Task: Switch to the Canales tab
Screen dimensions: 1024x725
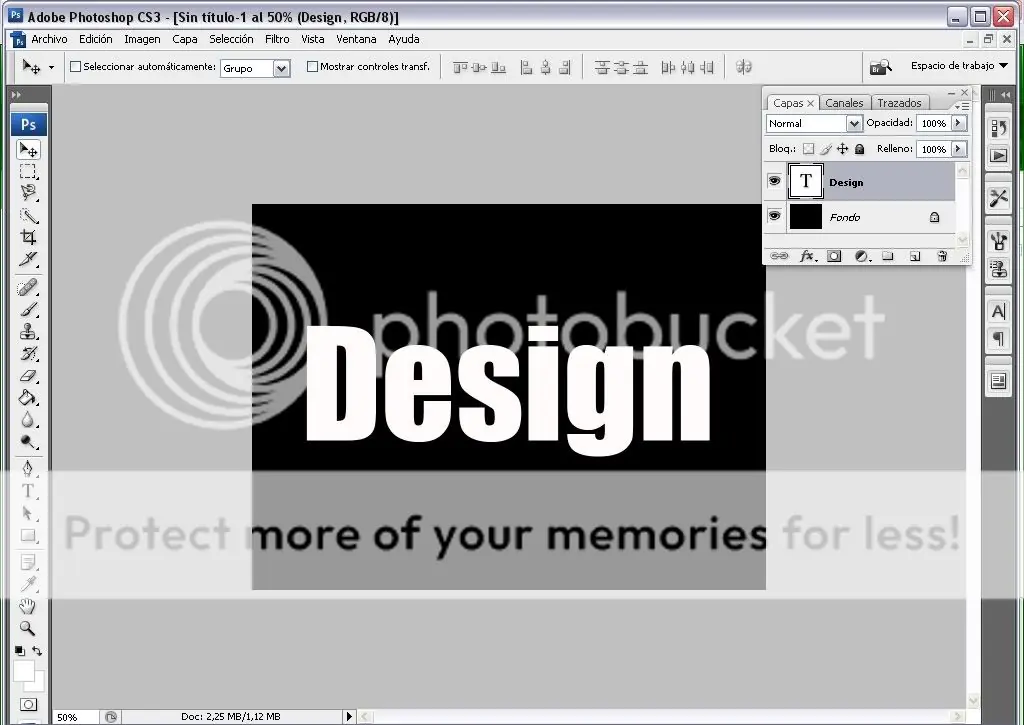Action: coord(844,103)
